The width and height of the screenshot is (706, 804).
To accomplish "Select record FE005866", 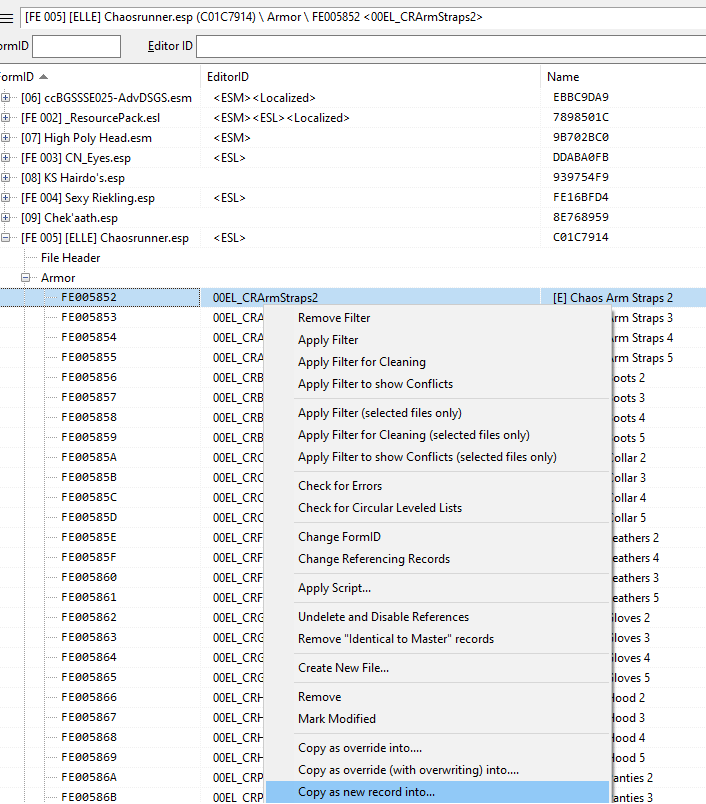I will [89, 697].
